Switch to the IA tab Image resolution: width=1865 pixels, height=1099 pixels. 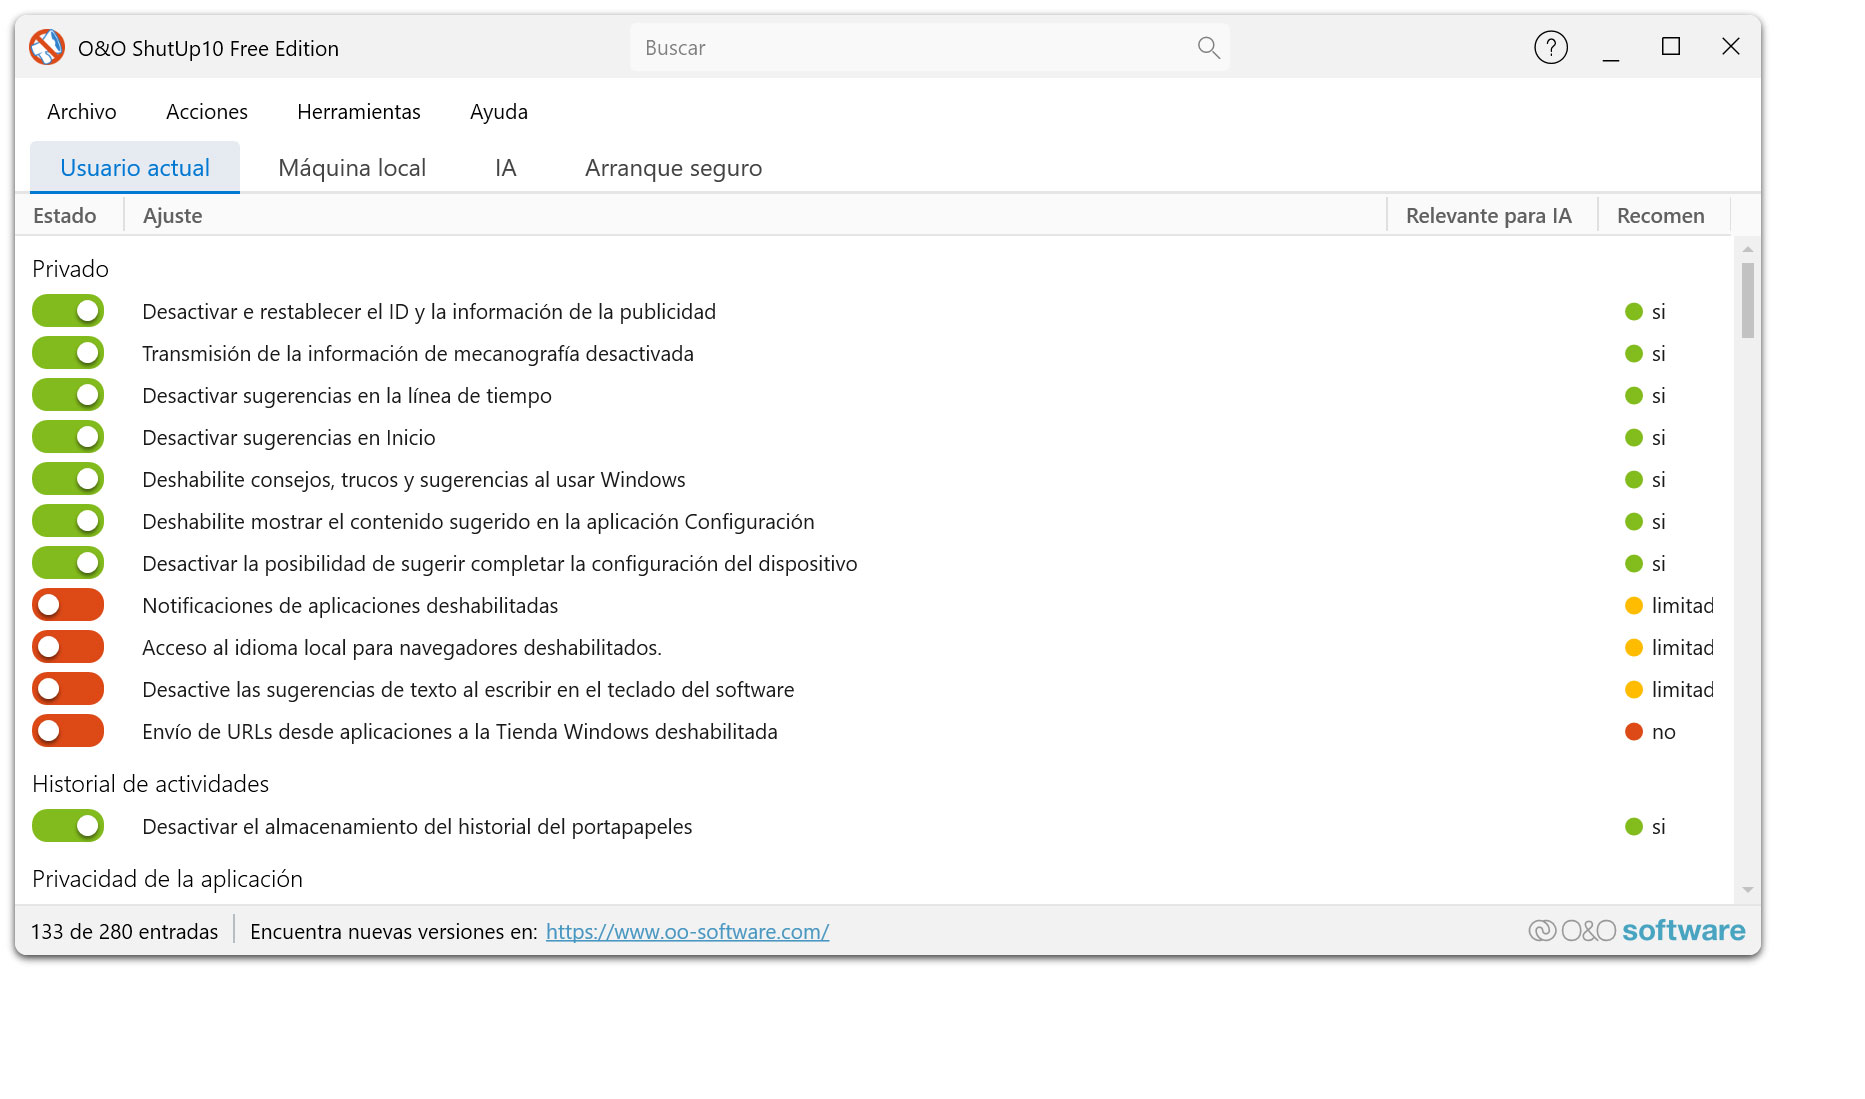coord(506,167)
